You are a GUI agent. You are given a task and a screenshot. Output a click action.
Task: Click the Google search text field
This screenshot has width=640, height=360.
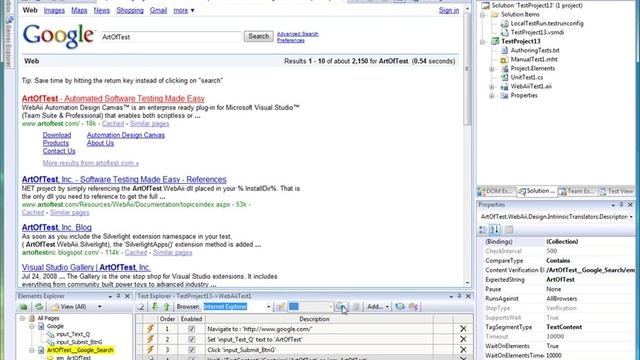(x=171, y=37)
